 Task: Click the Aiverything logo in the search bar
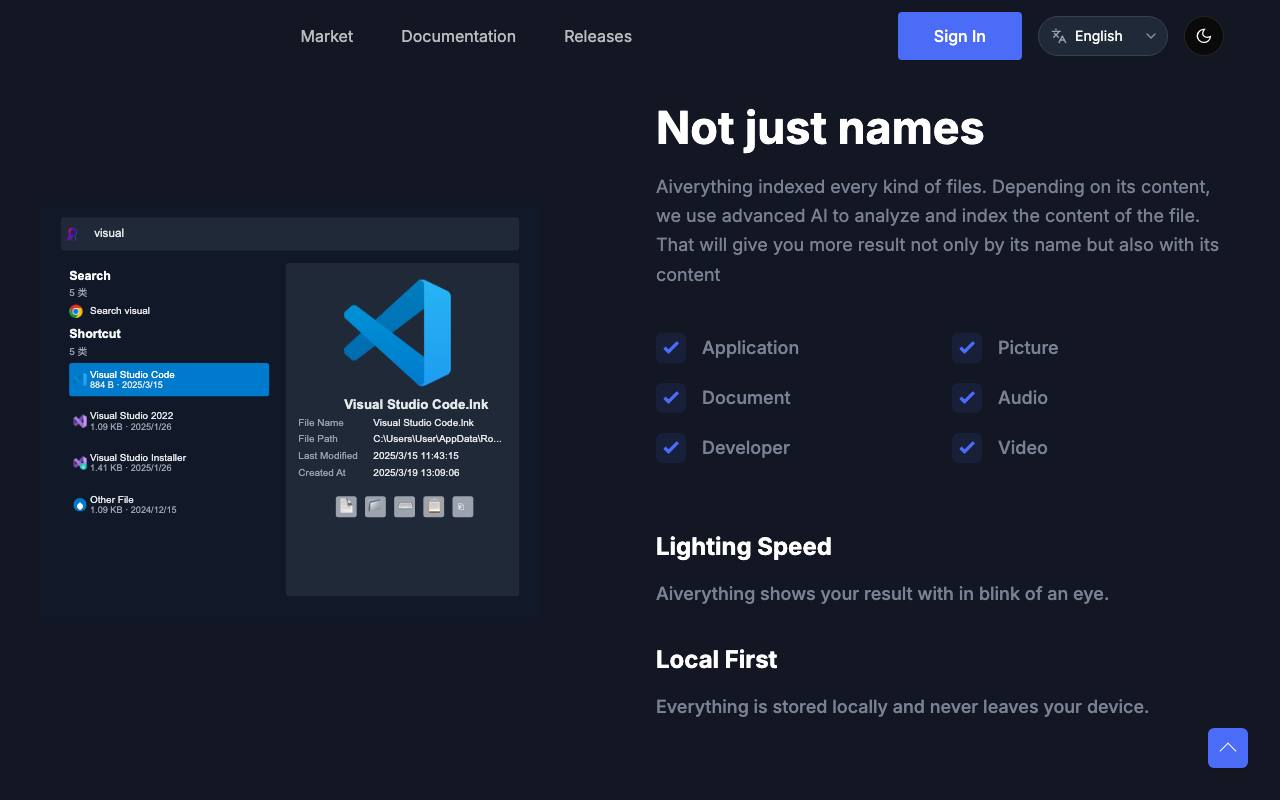(x=73, y=233)
